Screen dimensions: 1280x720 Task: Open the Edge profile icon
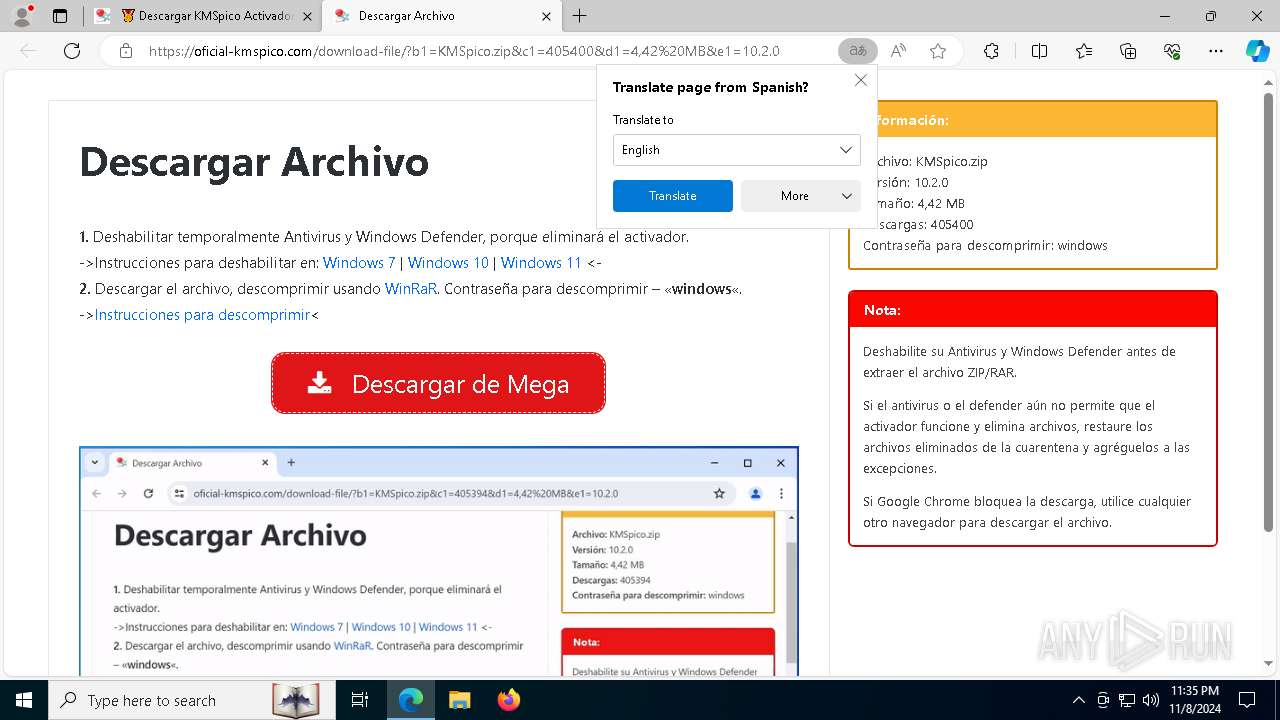pyautogui.click(x=21, y=16)
